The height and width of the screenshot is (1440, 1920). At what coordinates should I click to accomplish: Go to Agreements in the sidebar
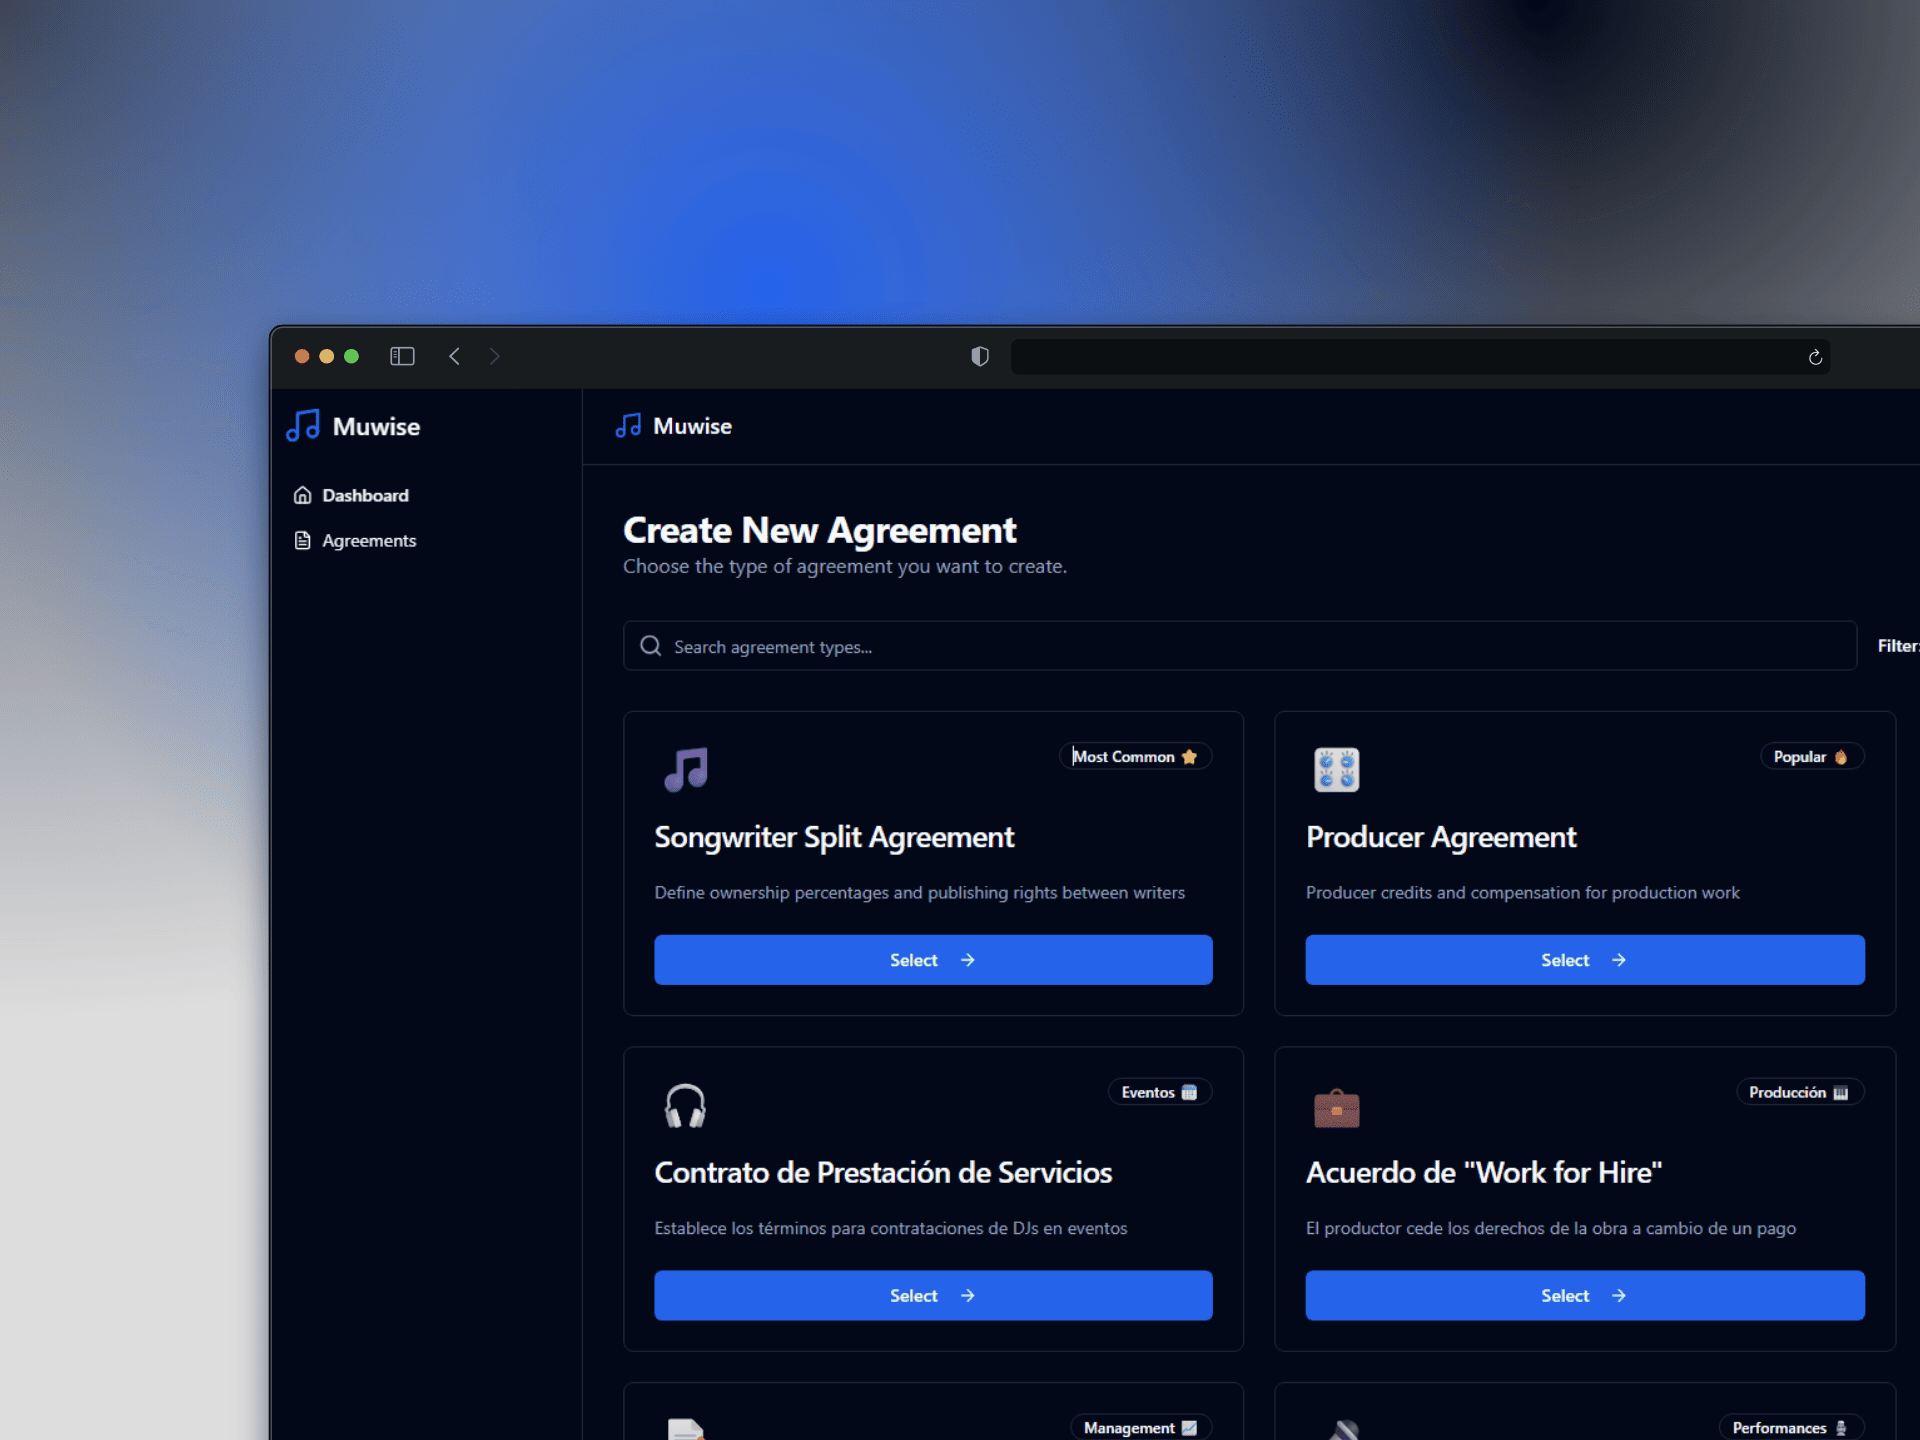(x=355, y=540)
